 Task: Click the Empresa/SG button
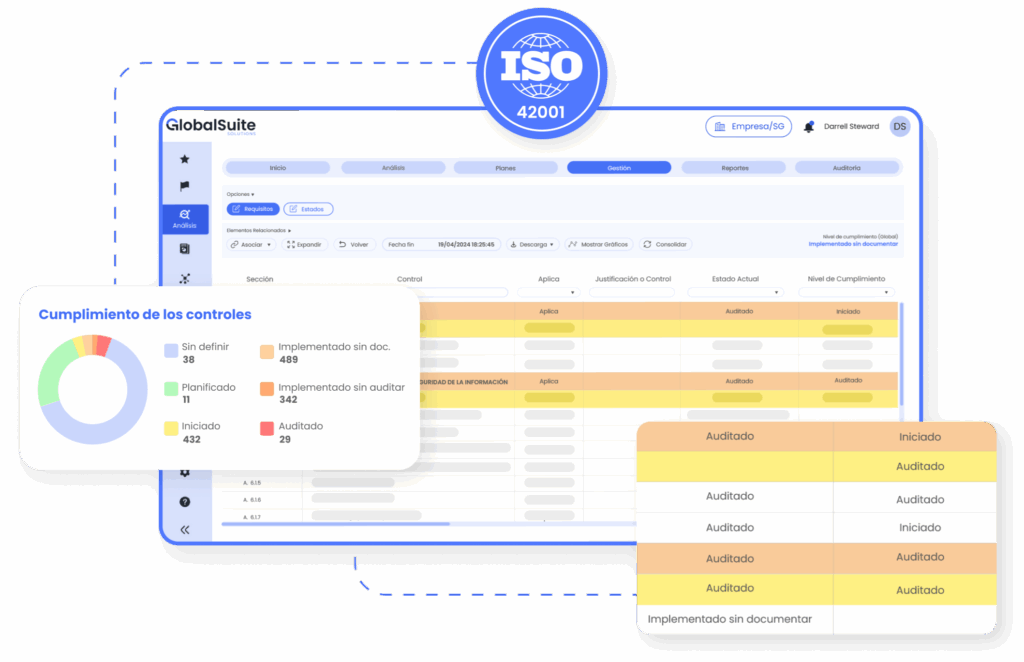tap(748, 126)
